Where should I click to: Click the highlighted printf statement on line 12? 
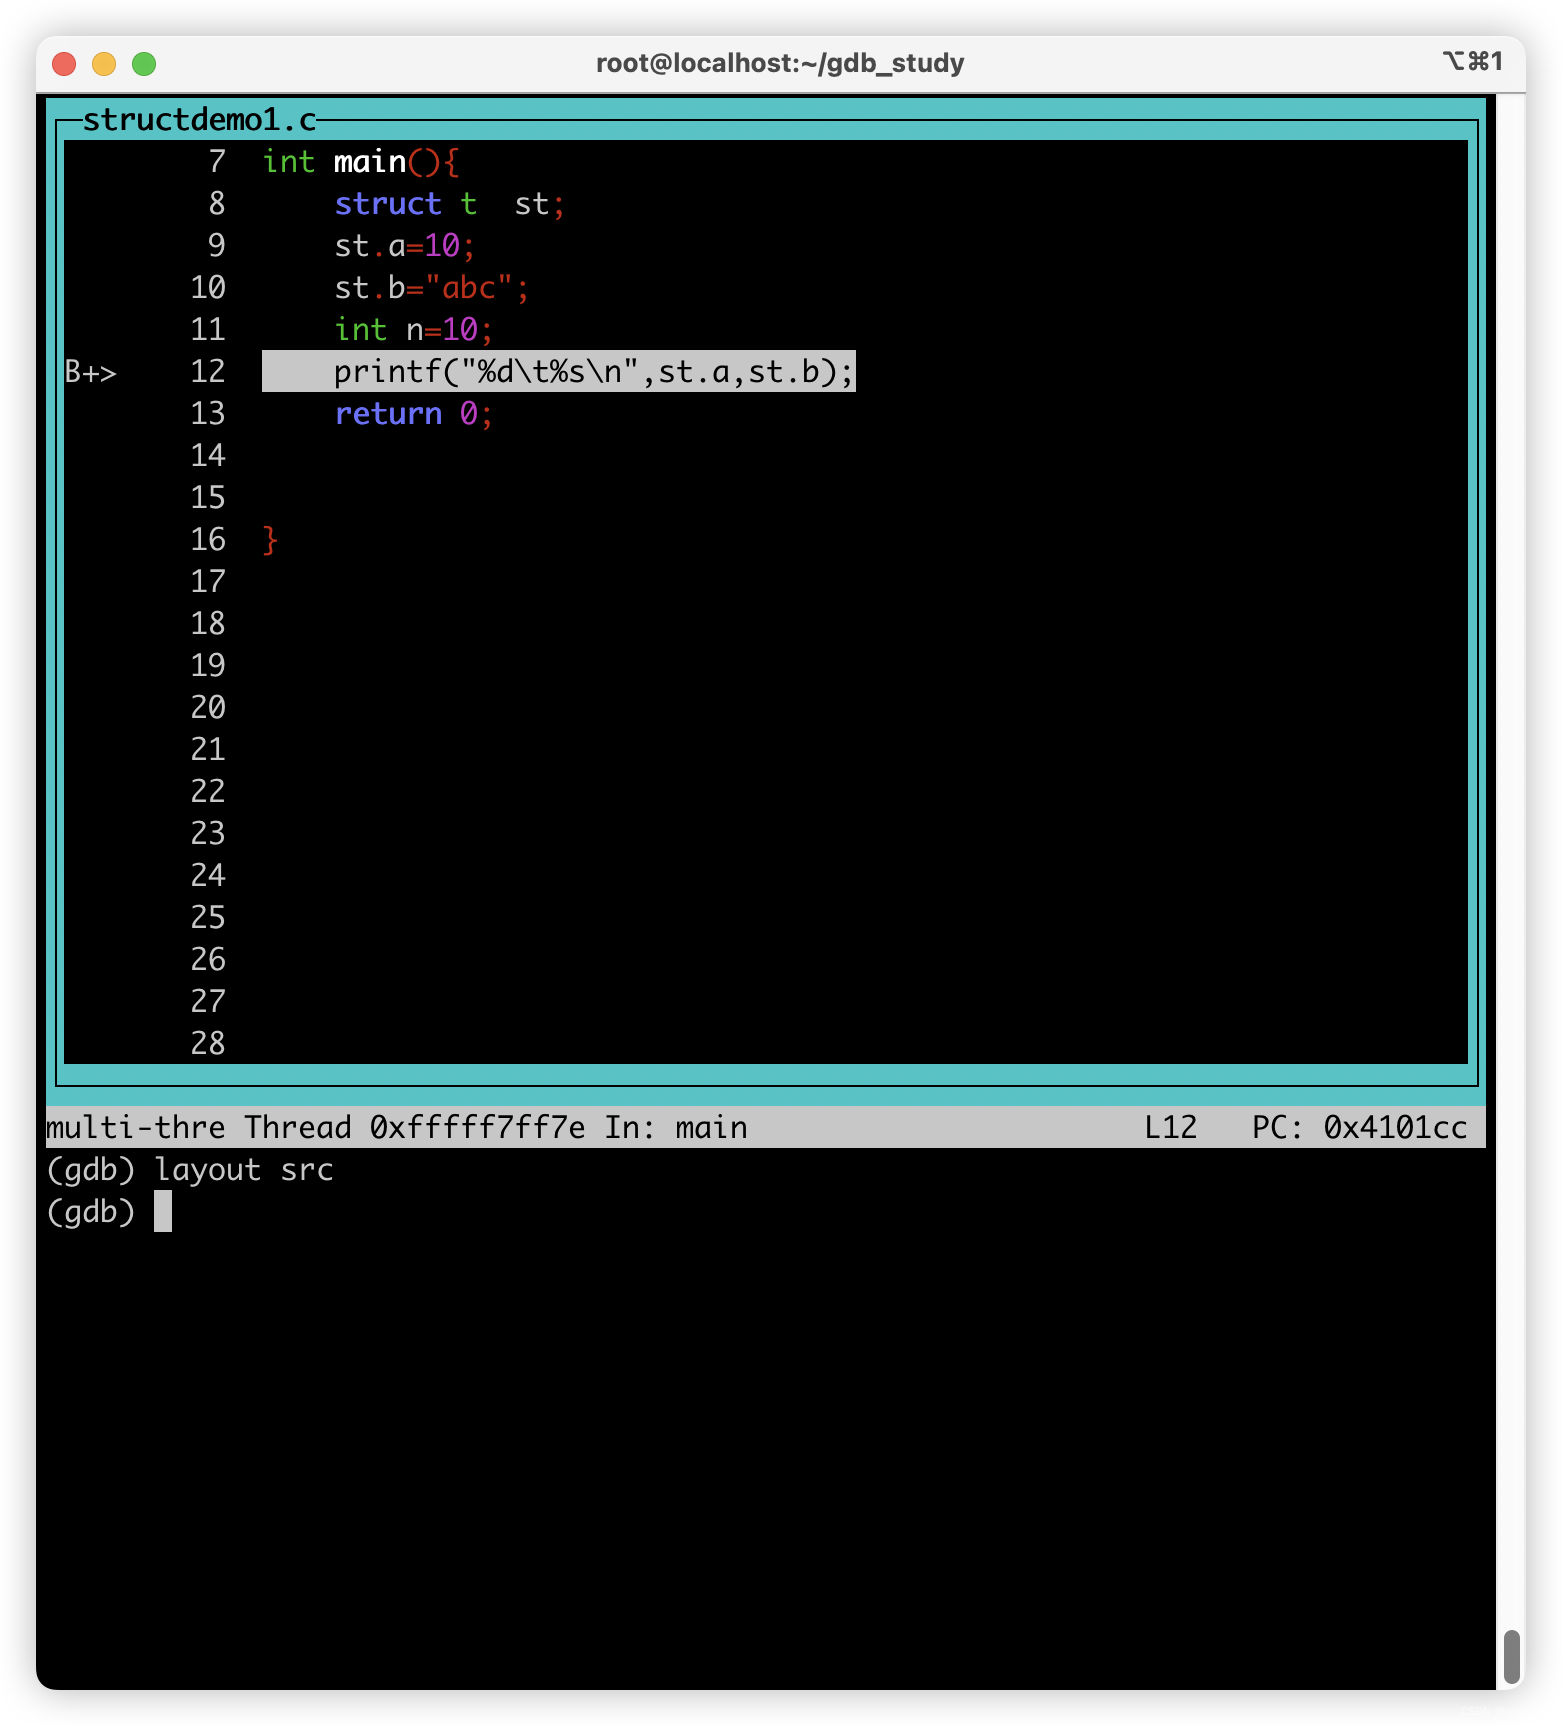pyautogui.click(x=559, y=372)
